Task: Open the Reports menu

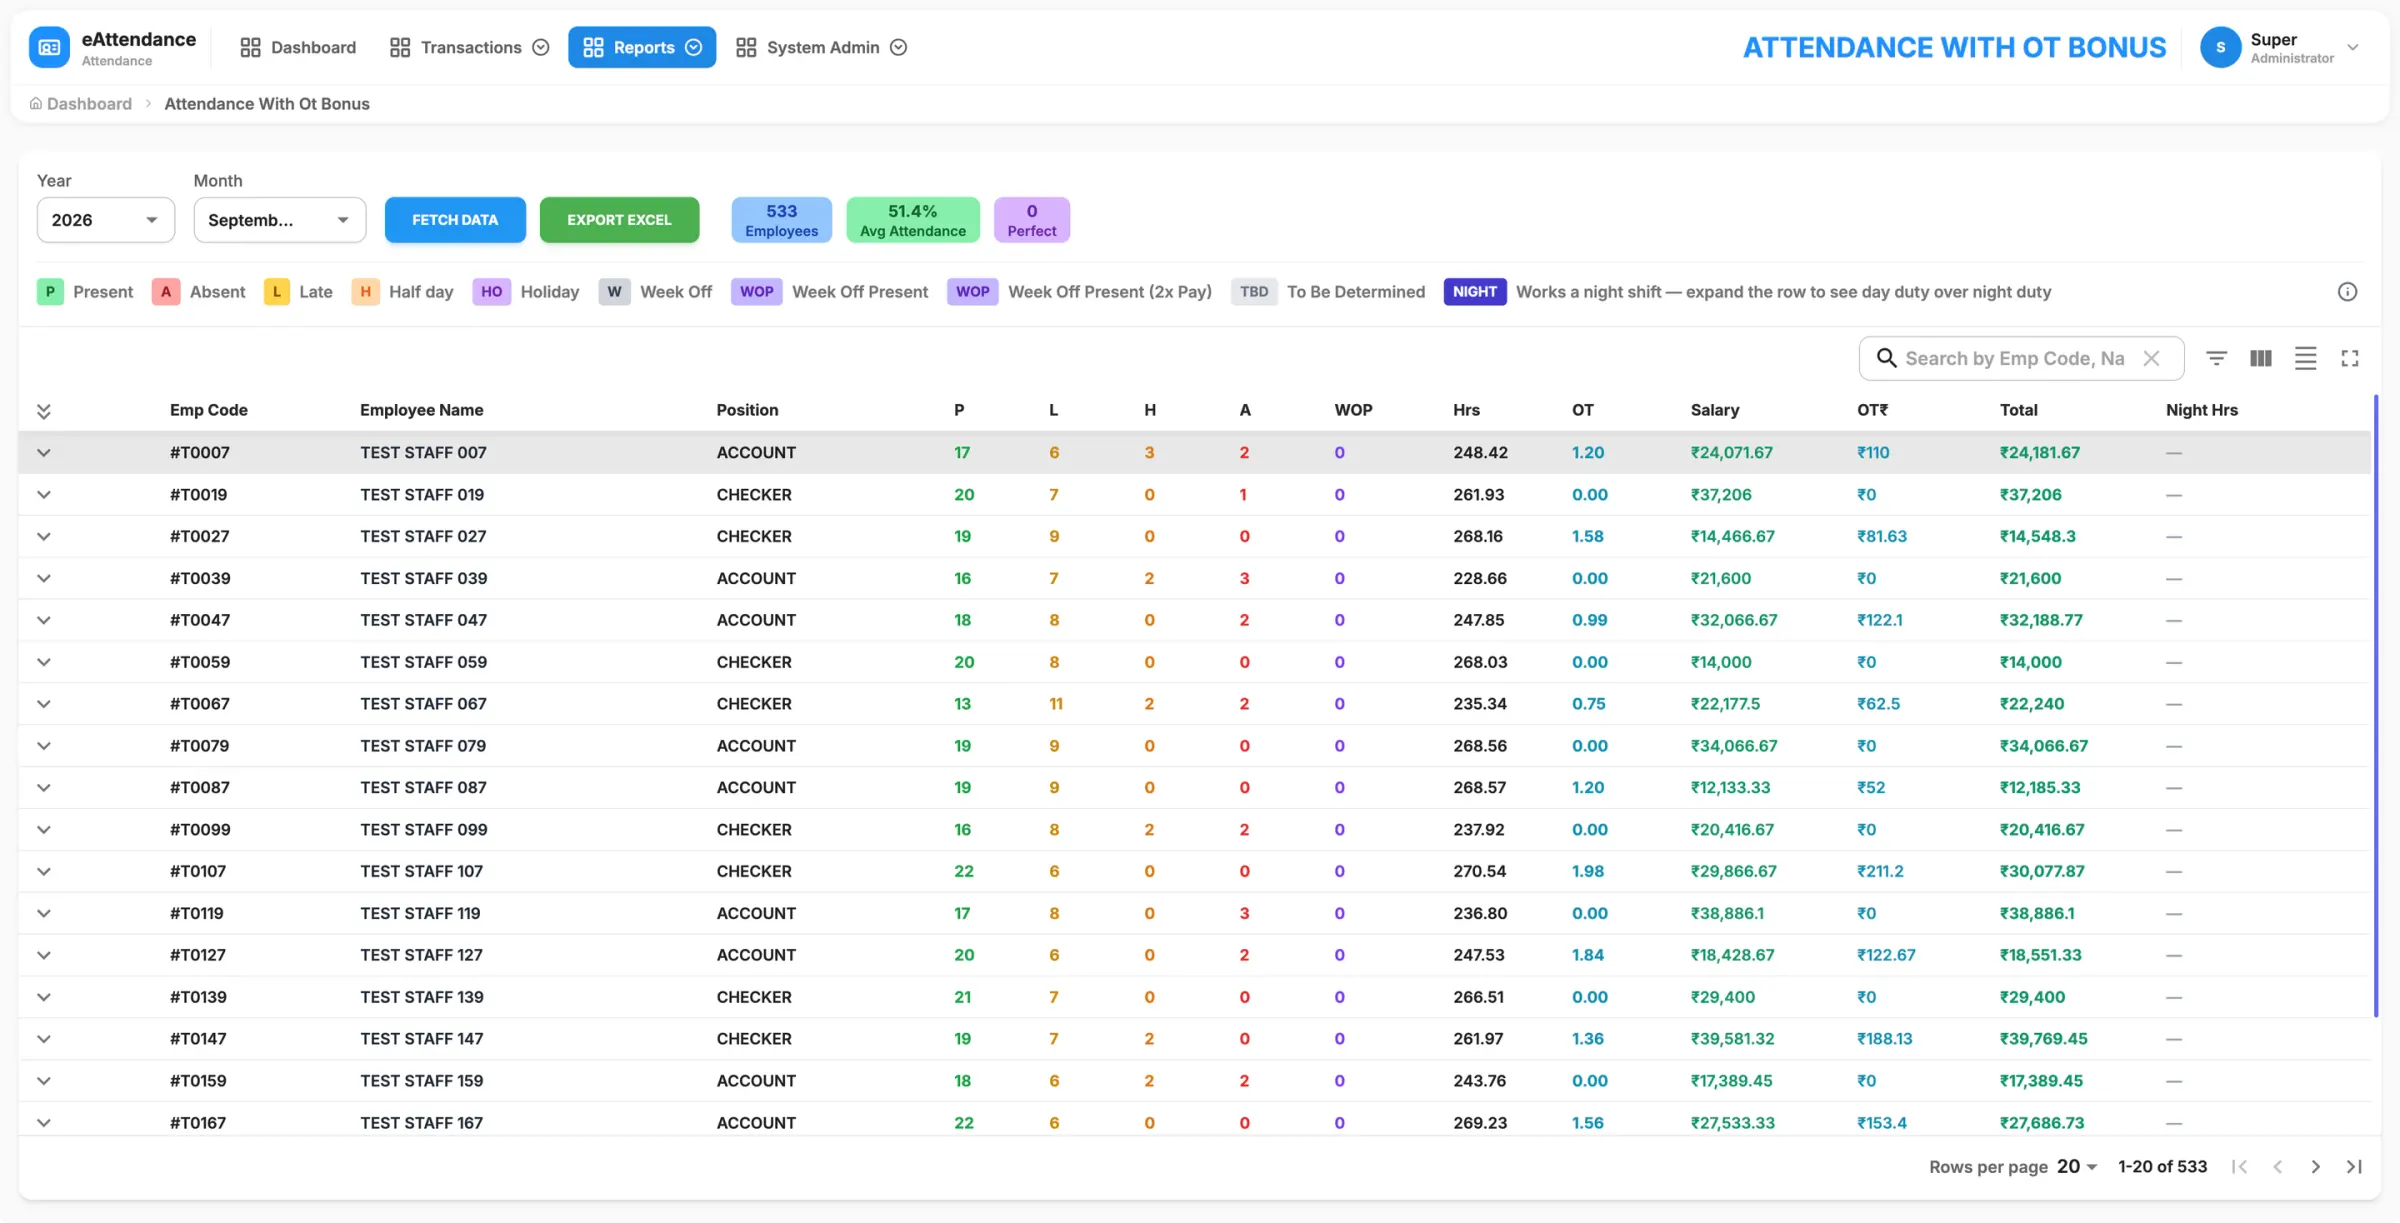Action: 642,47
